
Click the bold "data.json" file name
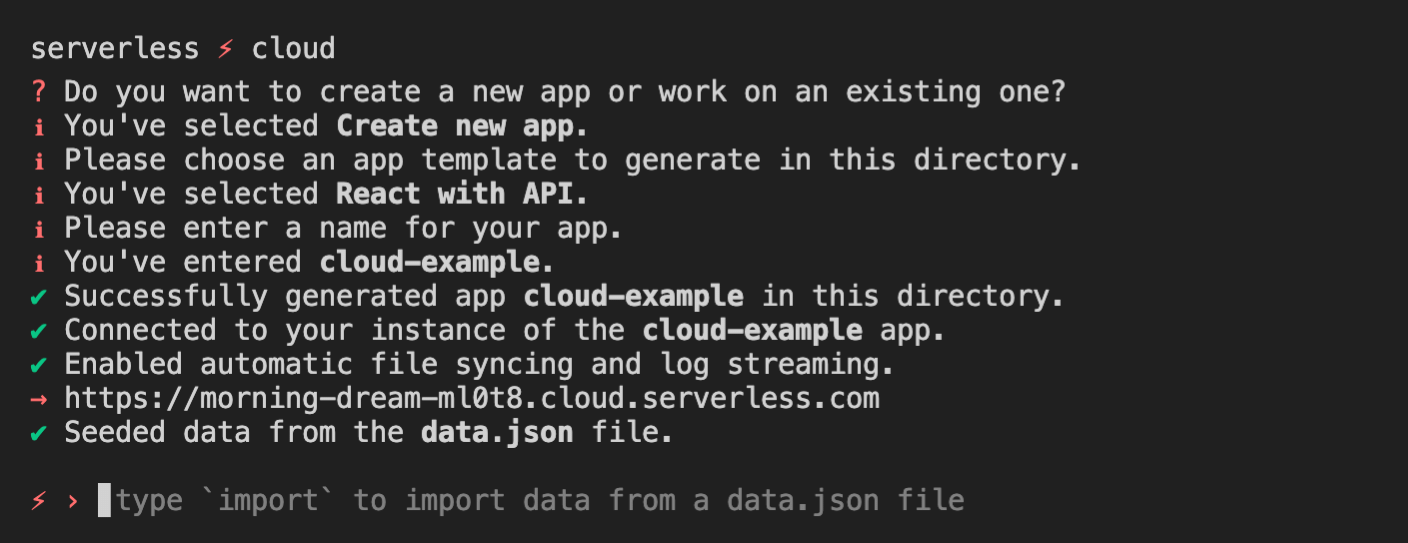pos(496,433)
